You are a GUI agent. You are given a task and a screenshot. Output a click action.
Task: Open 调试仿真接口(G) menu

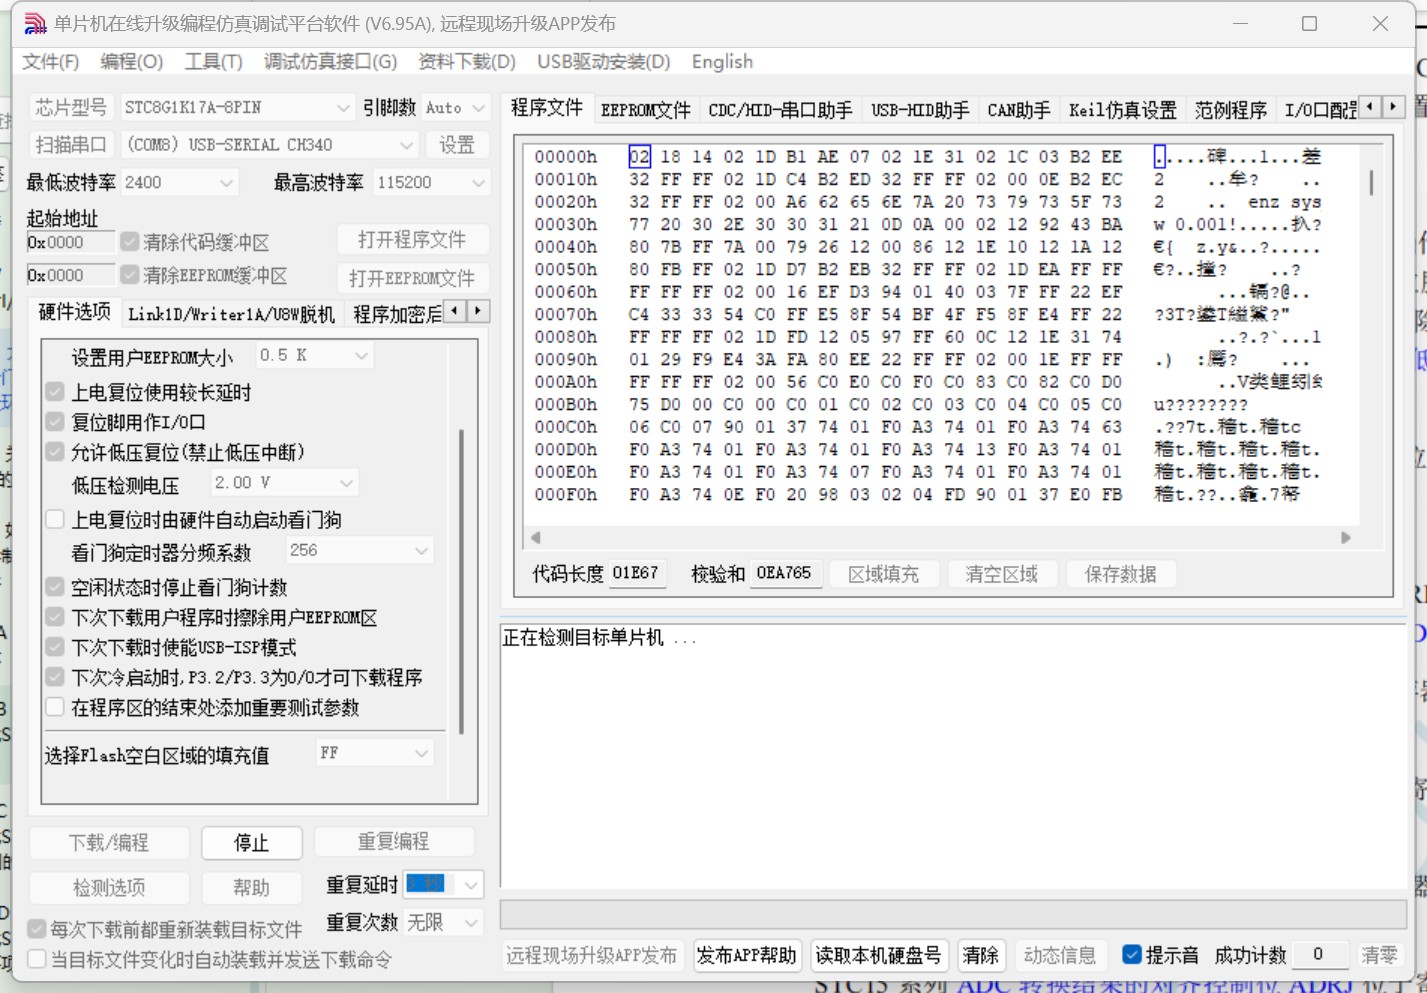coord(330,62)
